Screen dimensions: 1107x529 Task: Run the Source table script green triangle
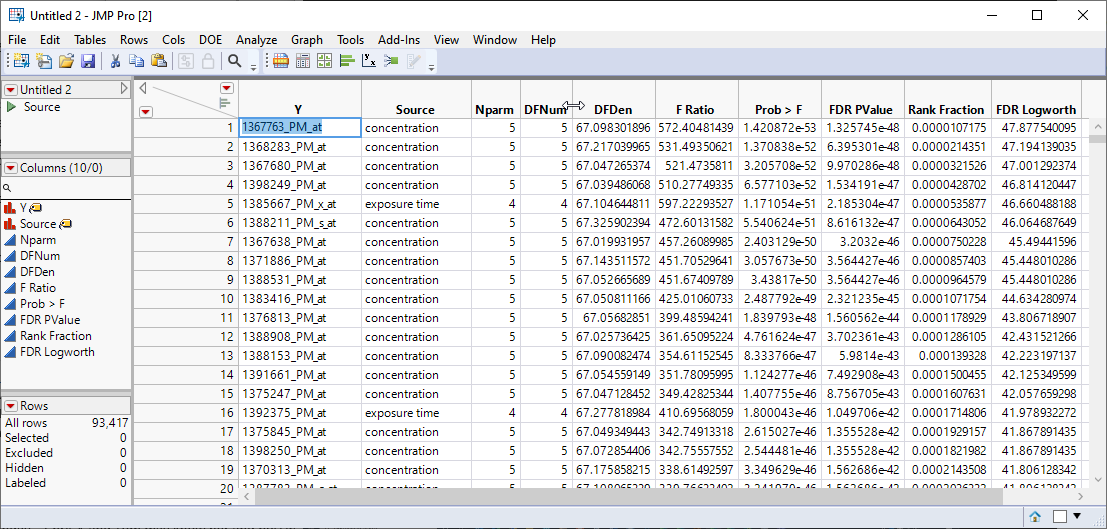point(11,107)
